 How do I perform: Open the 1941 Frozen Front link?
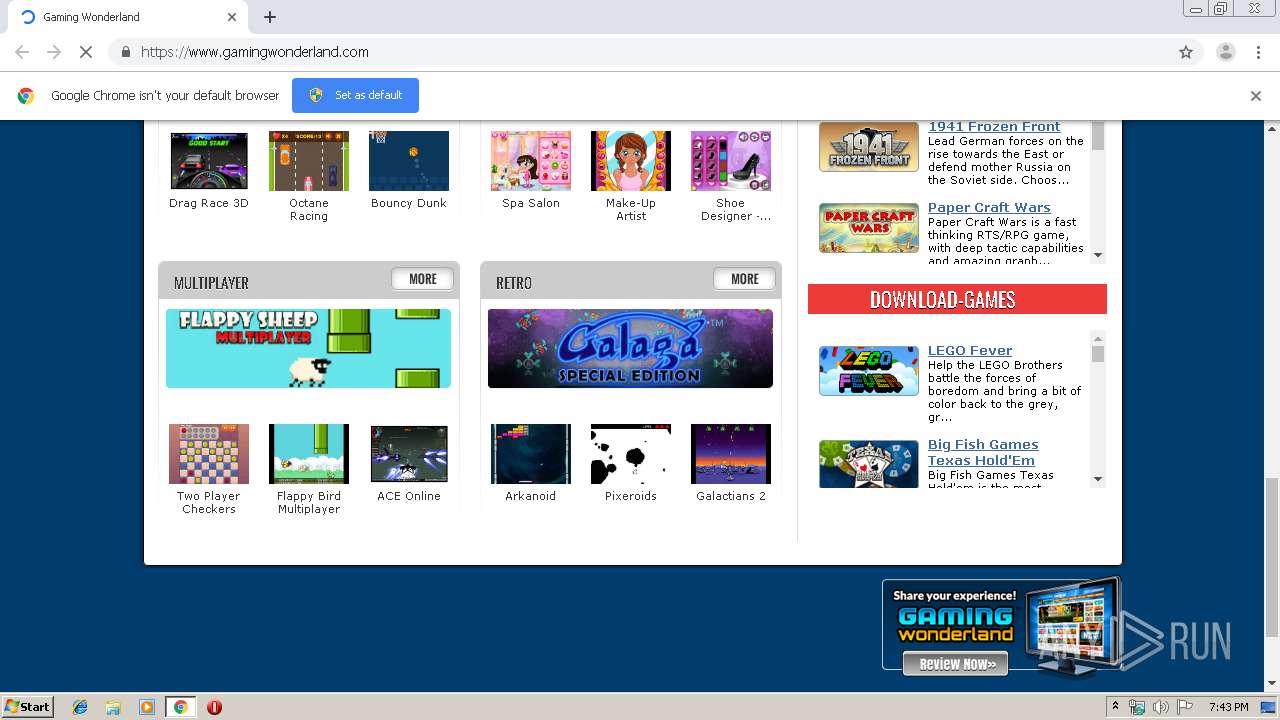coord(994,126)
